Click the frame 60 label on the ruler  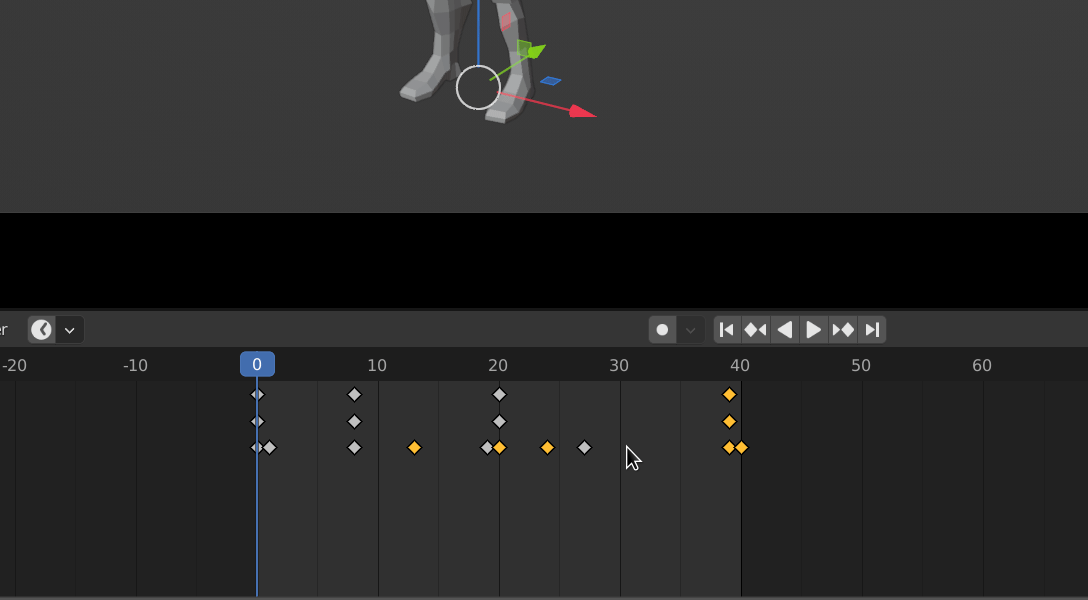[x=982, y=366]
